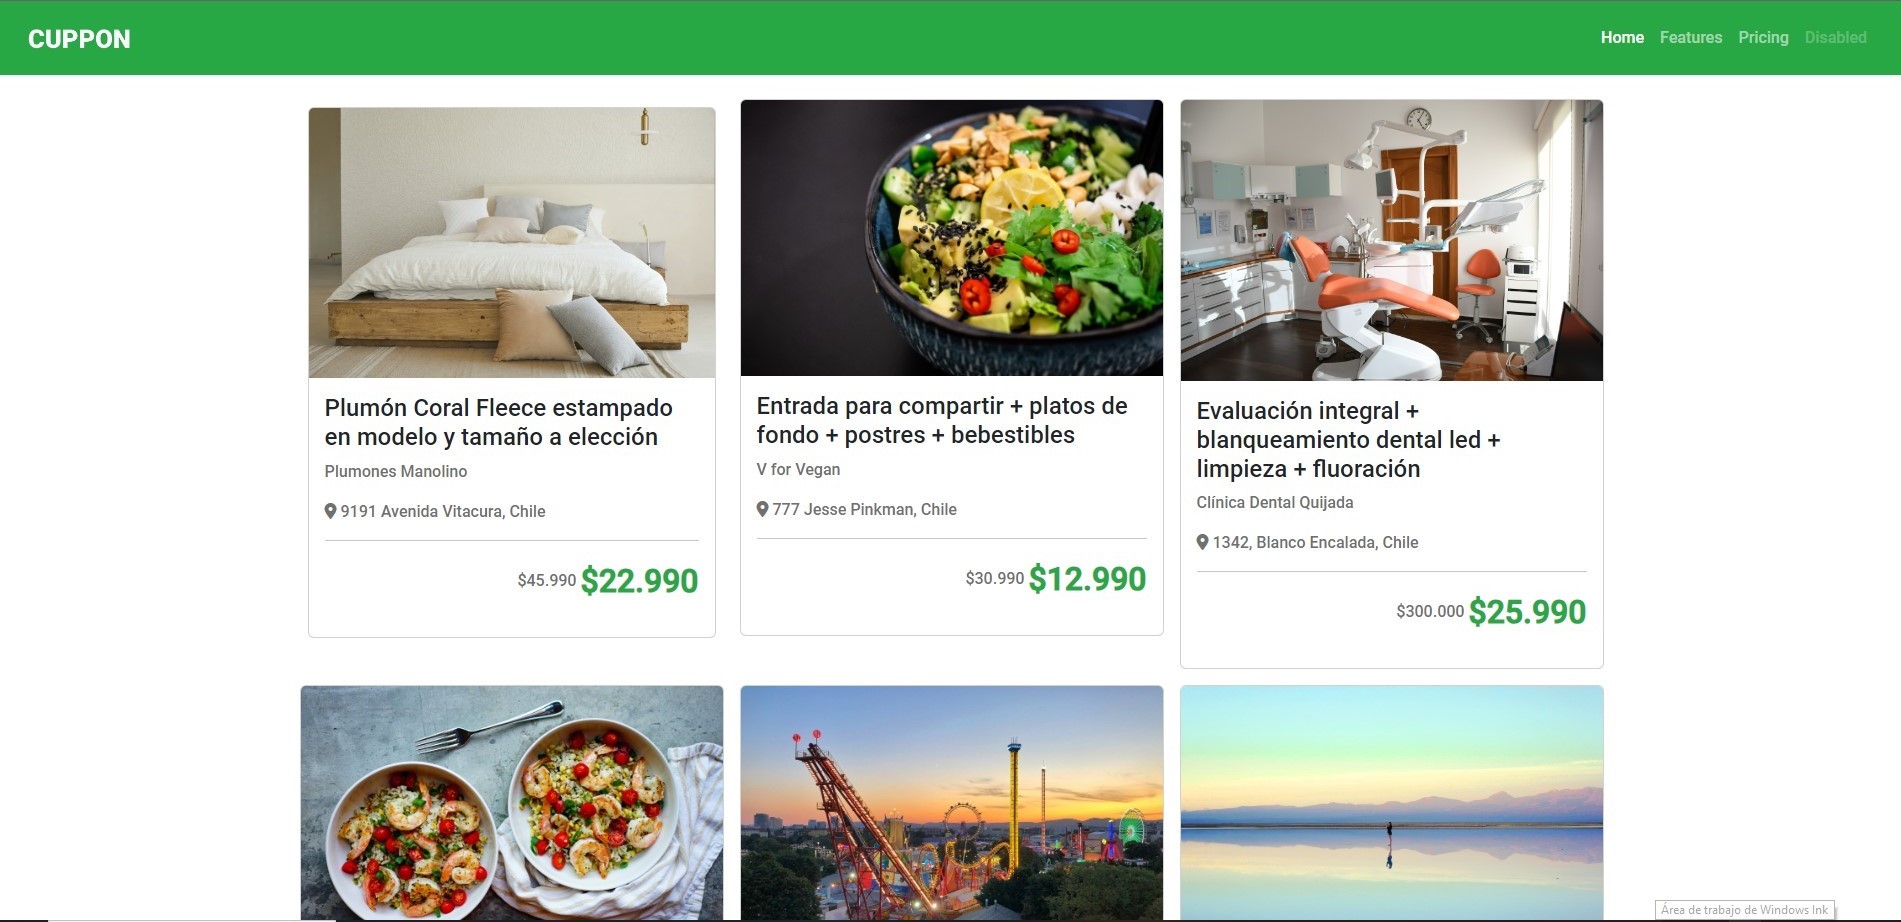Open the bedroom duvet product image

pos(512,243)
